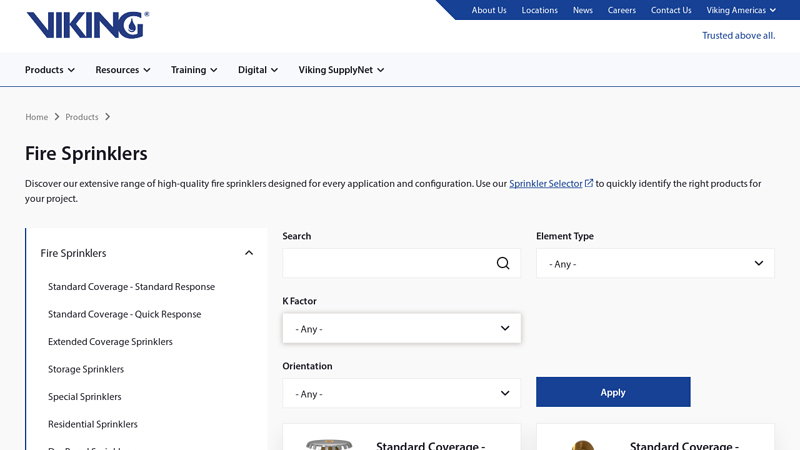Open the Viking SupplyNet menu
This screenshot has height=450, width=800.
click(341, 70)
